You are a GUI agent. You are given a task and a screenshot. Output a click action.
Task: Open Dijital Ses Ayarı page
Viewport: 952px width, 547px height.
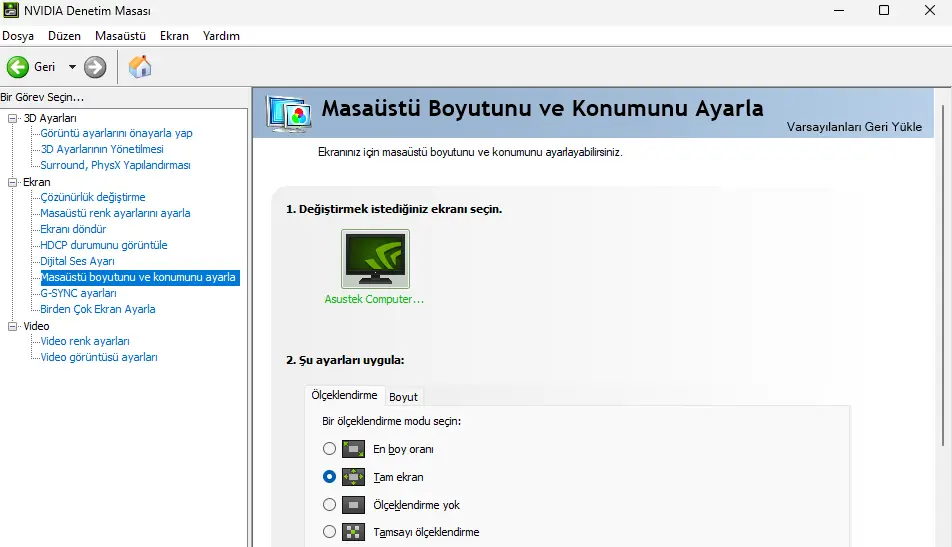click(77, 261)
